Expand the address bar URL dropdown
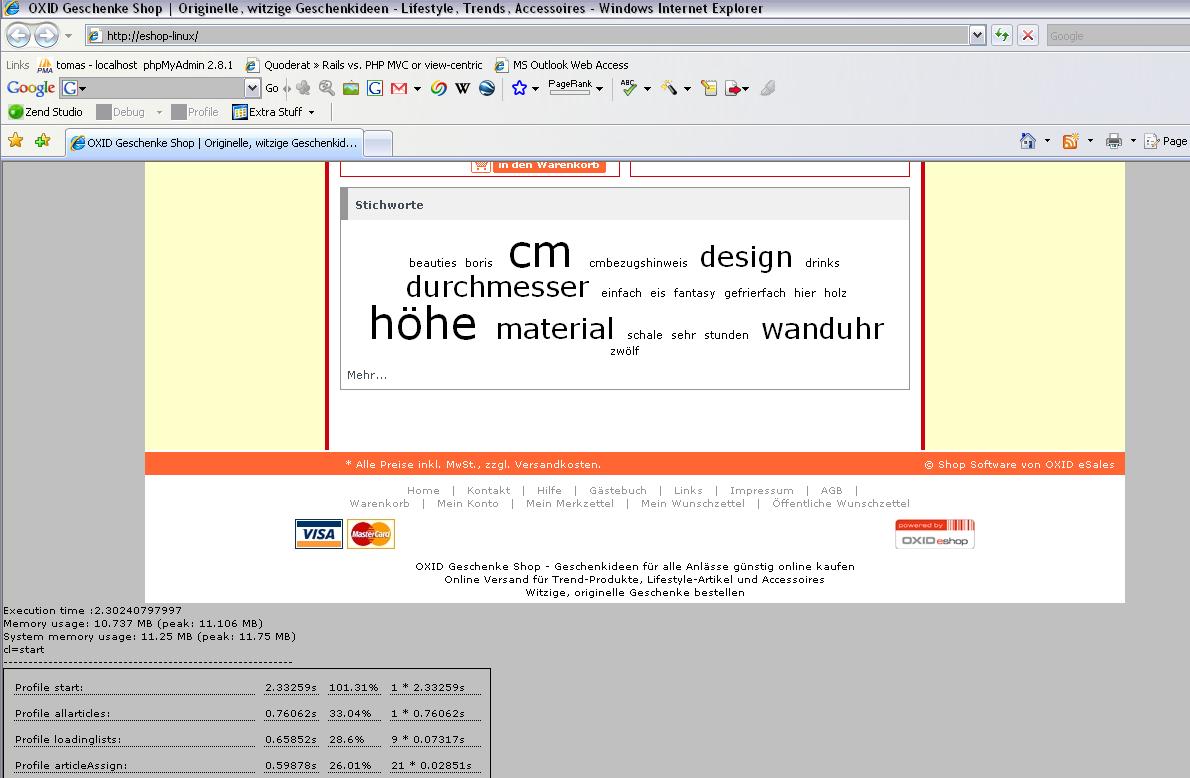The width and height of the screenshot is (1190, 778). (x=977, y=36)
